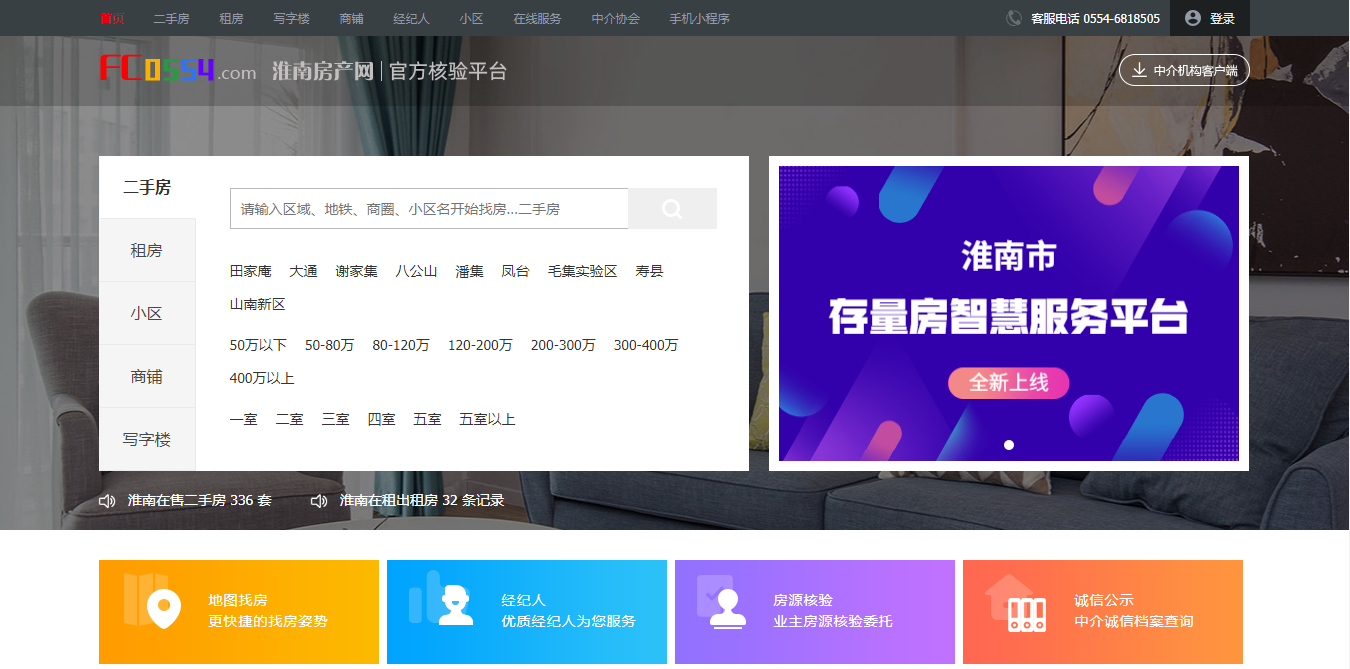Choose room type 五室以上
The height and width of the screenshot is (669, 1350).
click(487, 419)
